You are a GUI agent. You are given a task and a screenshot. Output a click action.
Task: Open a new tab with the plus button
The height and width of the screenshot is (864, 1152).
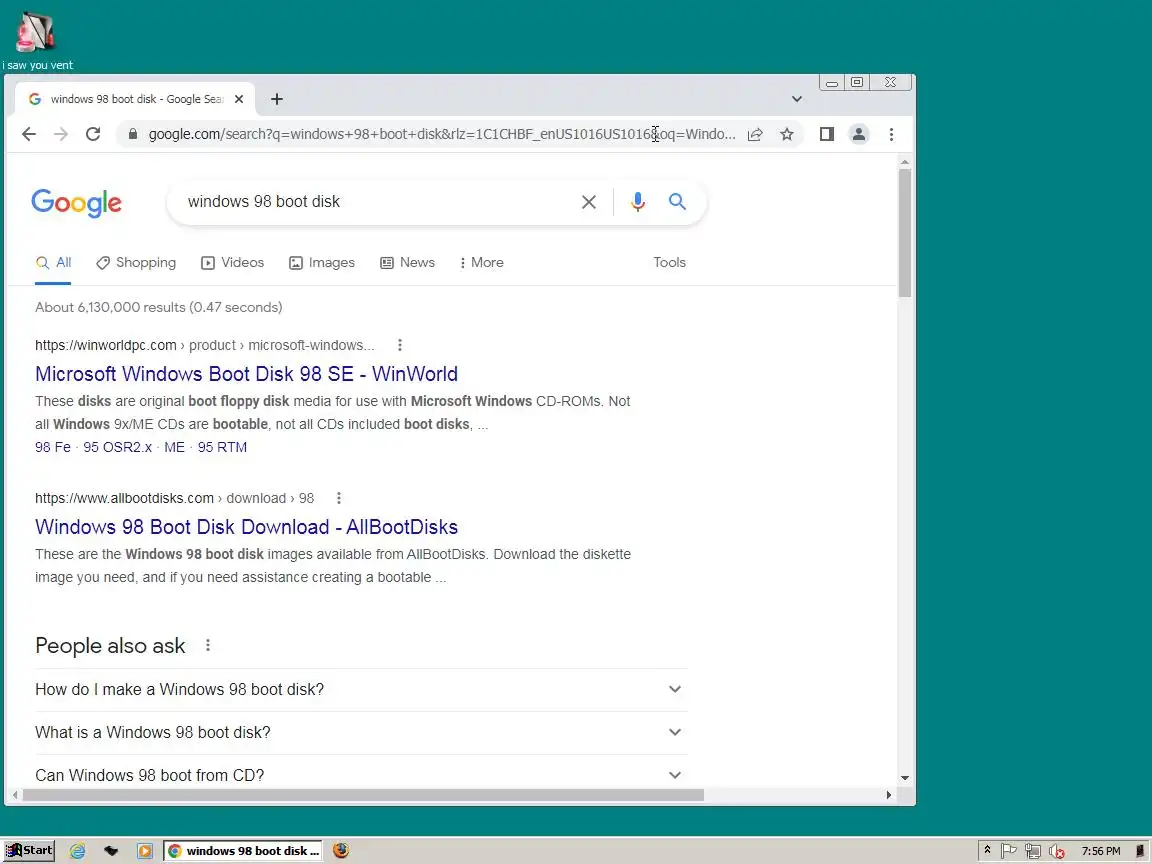[277, 99]
